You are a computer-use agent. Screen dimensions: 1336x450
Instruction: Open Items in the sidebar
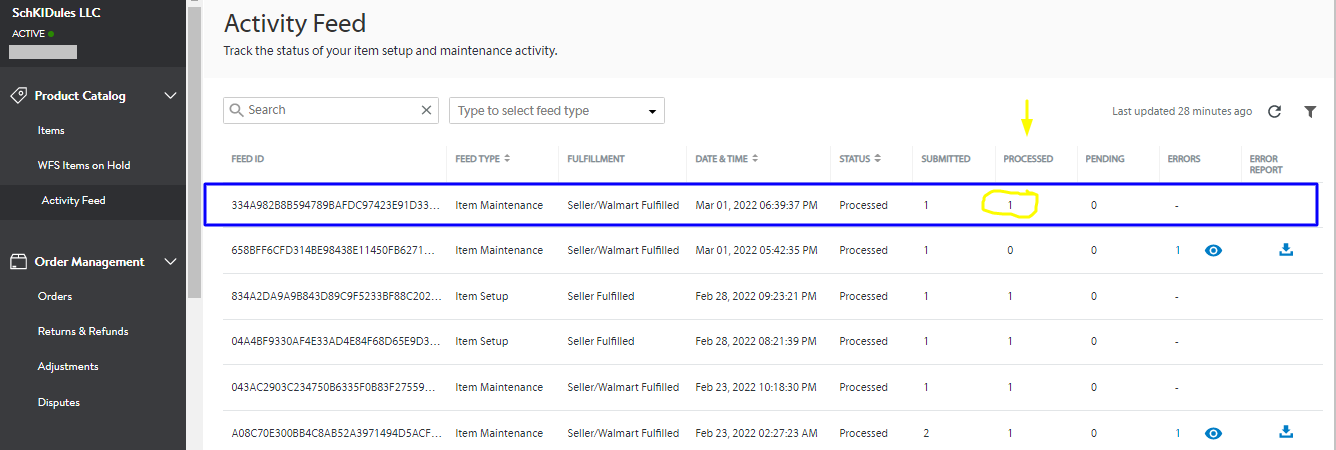[51, 131]
